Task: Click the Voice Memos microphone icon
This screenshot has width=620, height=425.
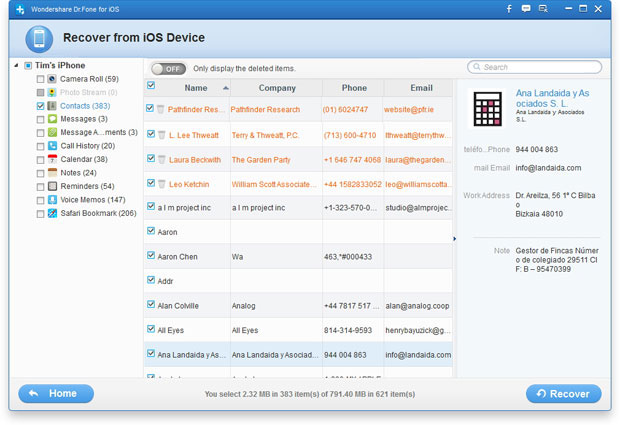Action: 52,200
